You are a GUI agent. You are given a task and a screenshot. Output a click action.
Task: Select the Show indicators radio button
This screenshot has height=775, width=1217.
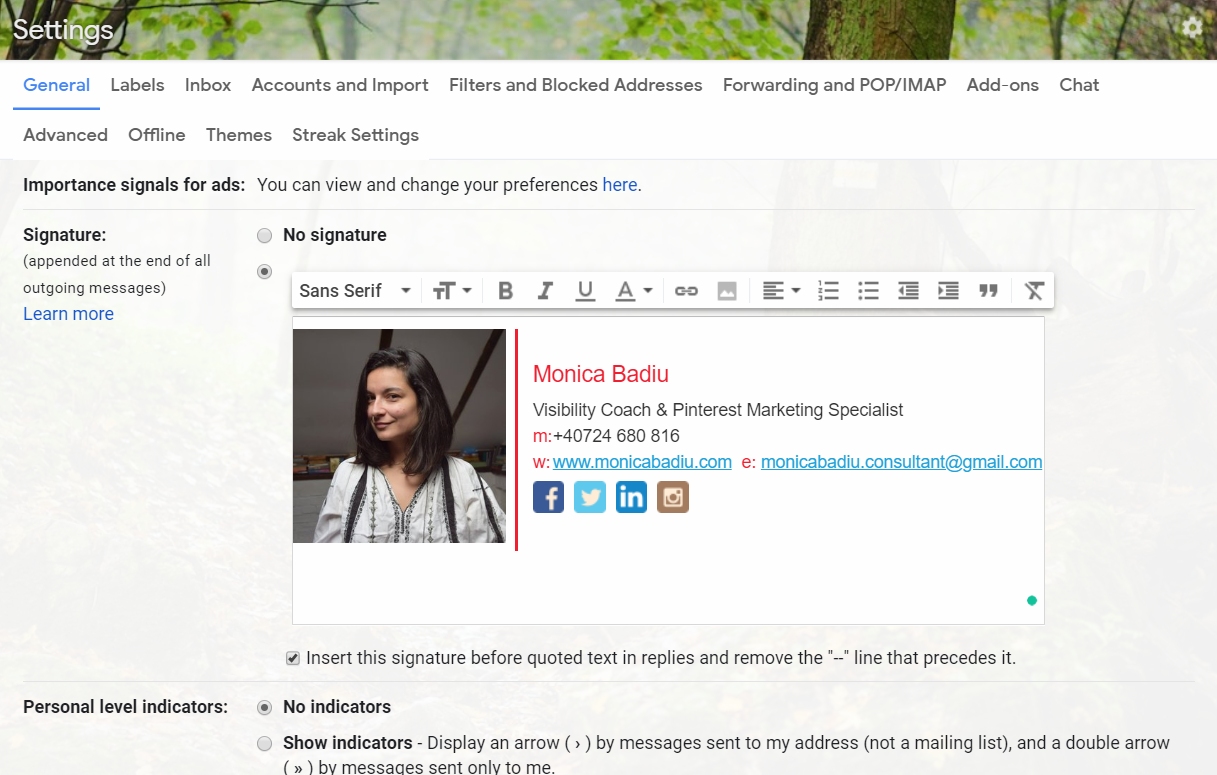[x=264, y=744]
